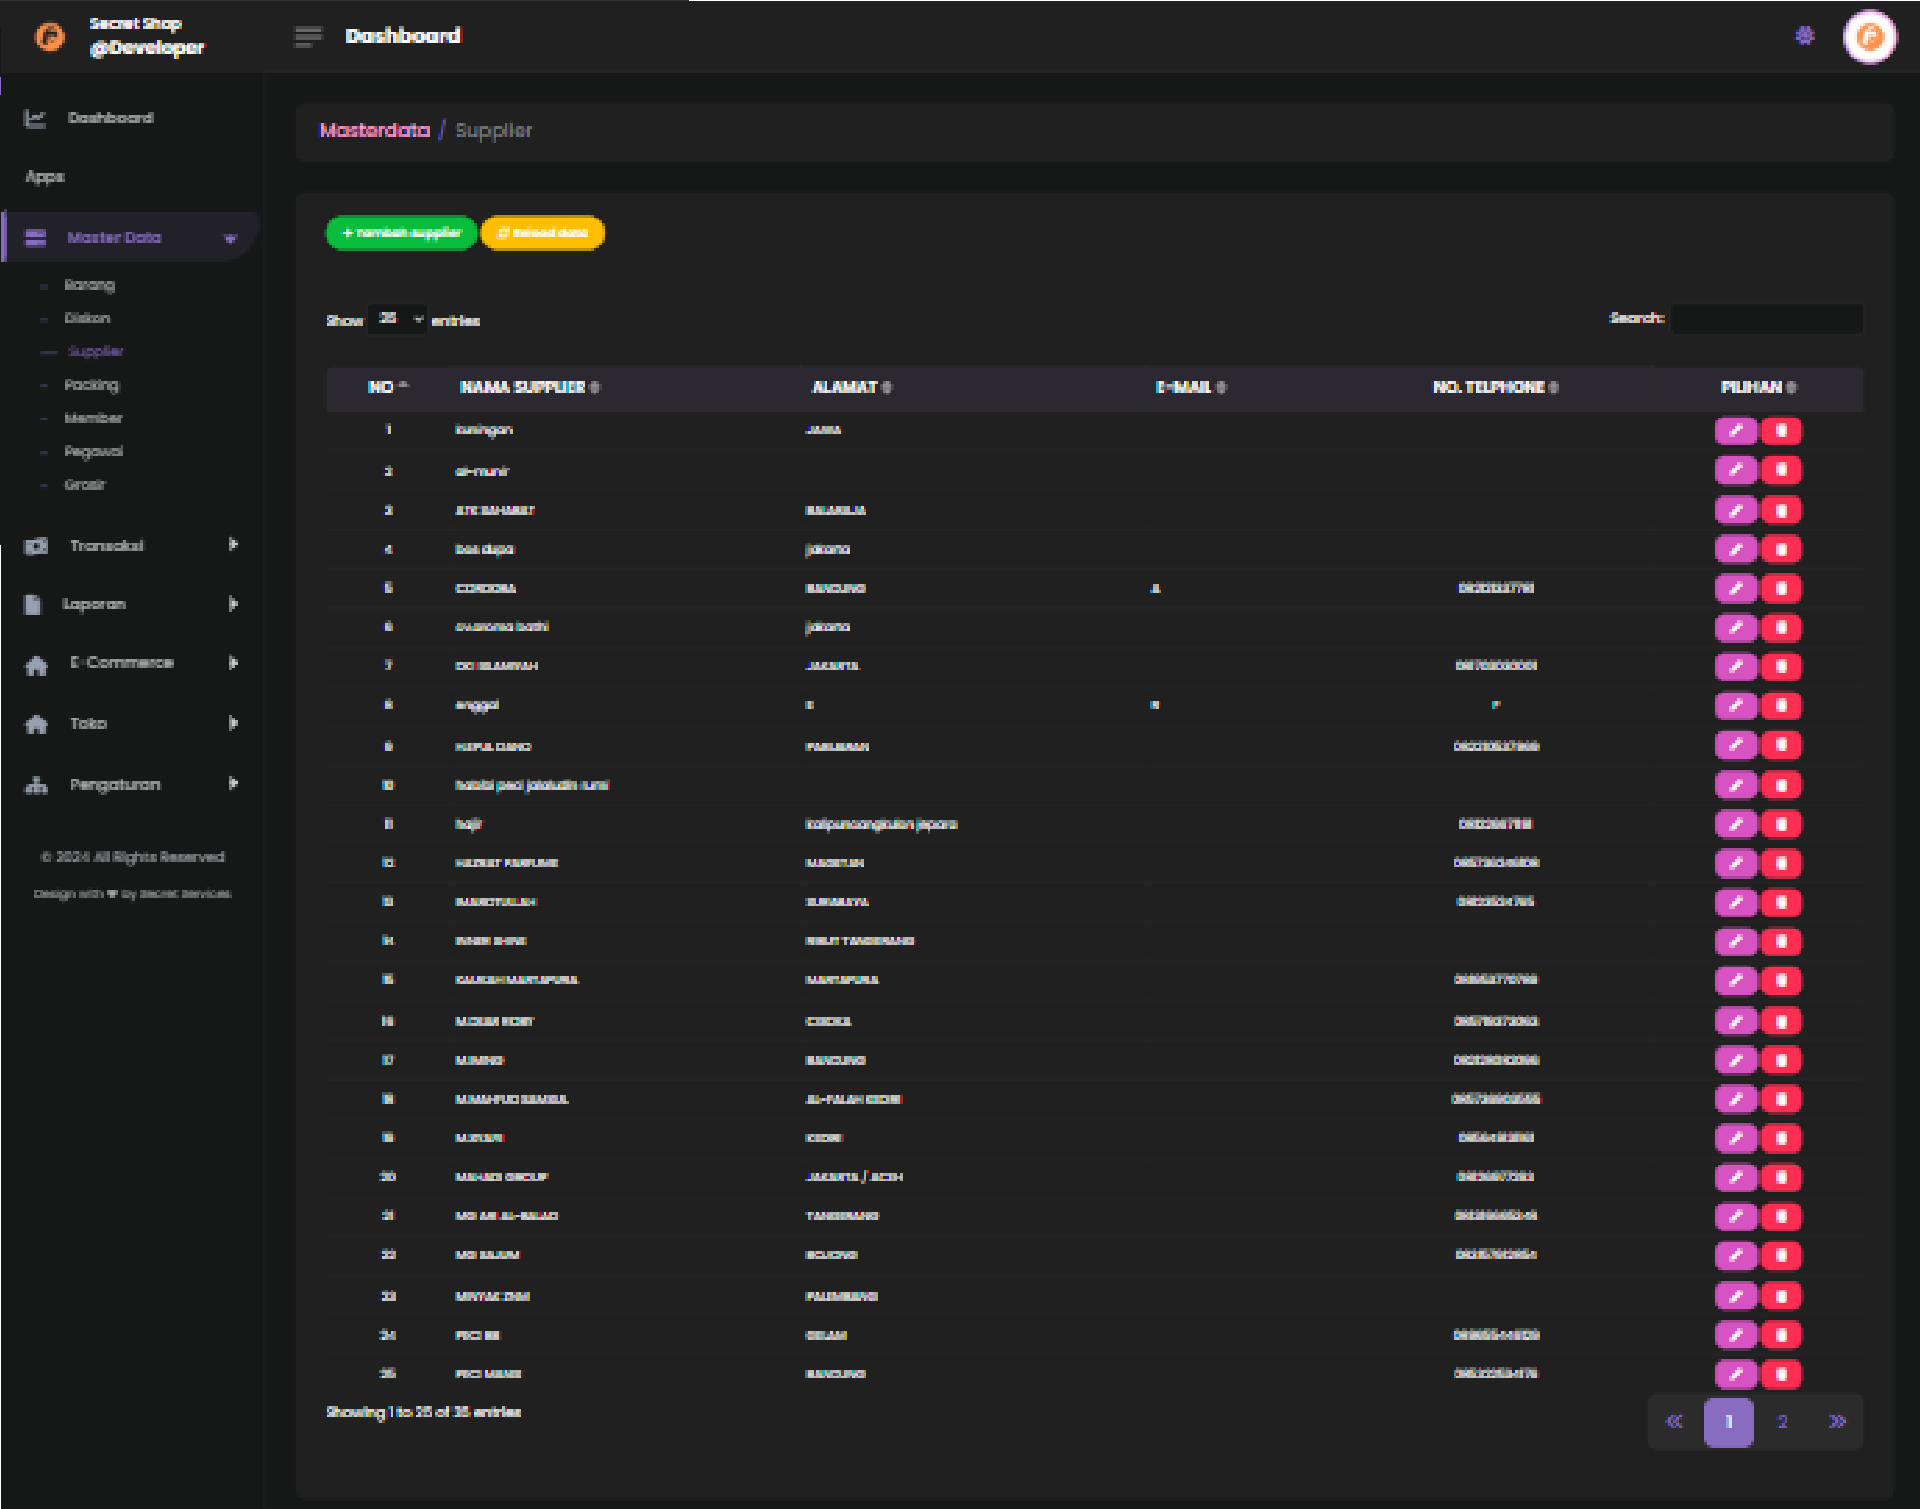The height and width of the screenshot is (1509, 1920).
Task: Open the show entries dropdown
Action: tap(397, 319)
